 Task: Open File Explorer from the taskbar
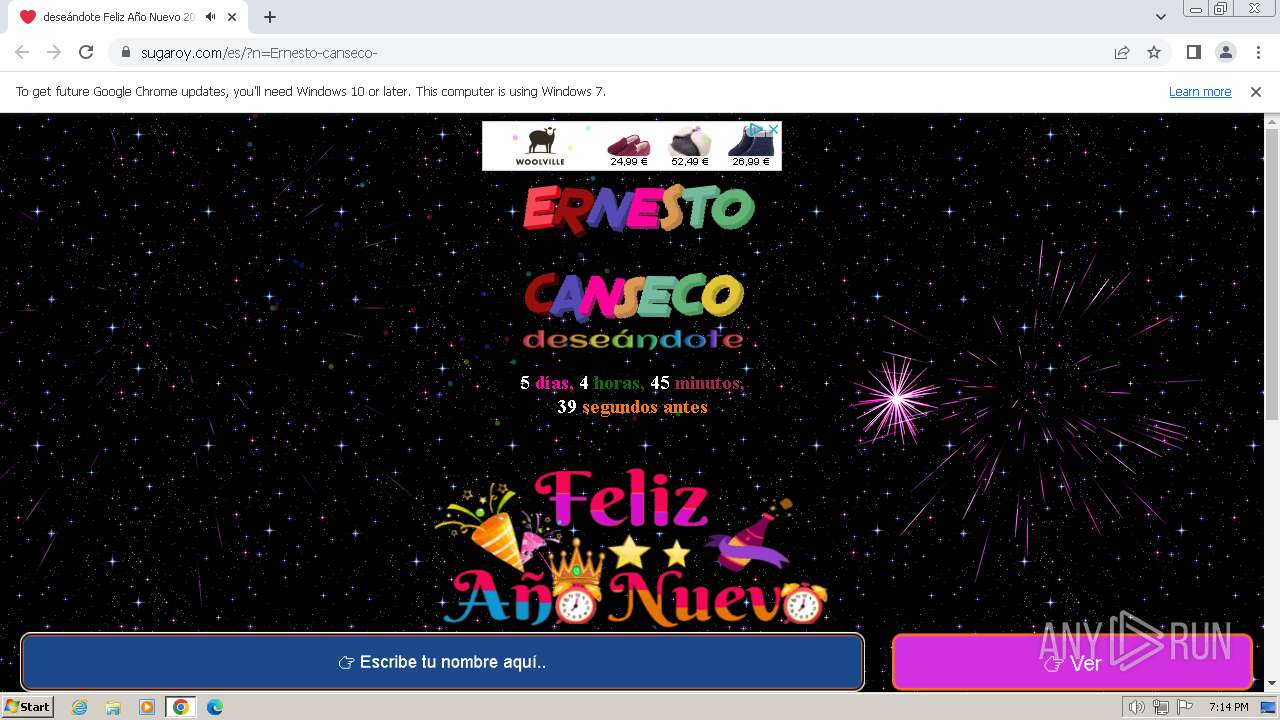click(113, 707)
